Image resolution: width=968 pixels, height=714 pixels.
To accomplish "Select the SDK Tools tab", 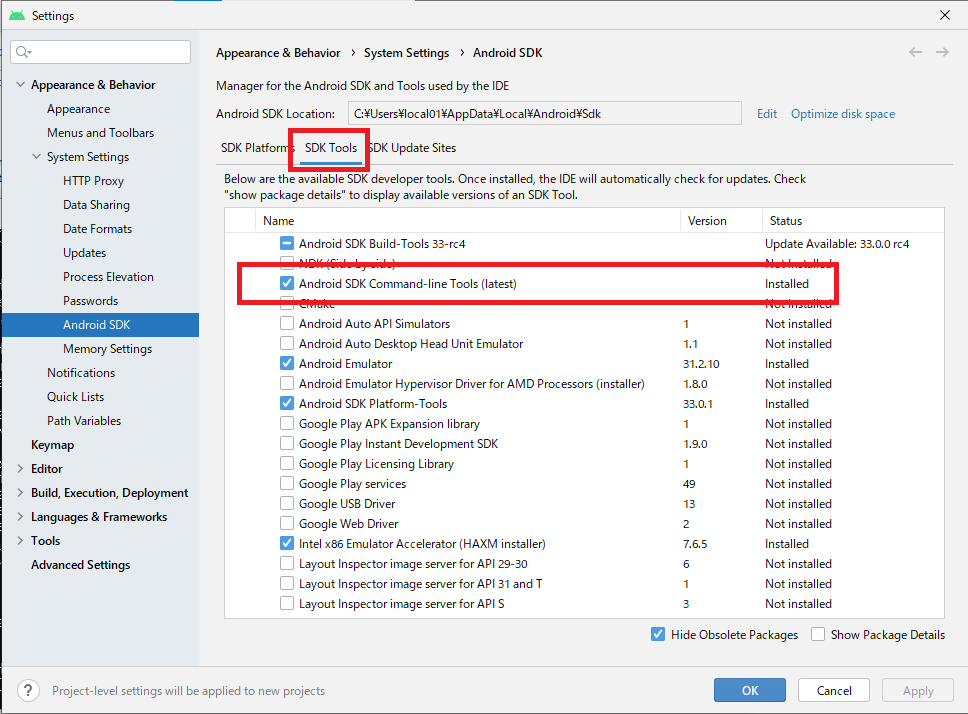I will click(x=331, y=148).
